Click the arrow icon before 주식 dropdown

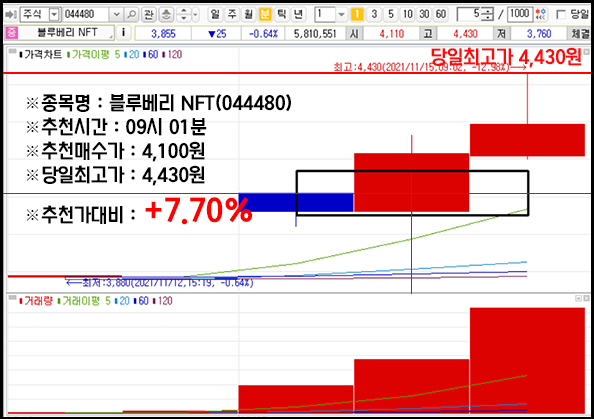click(x=11, y=15)
